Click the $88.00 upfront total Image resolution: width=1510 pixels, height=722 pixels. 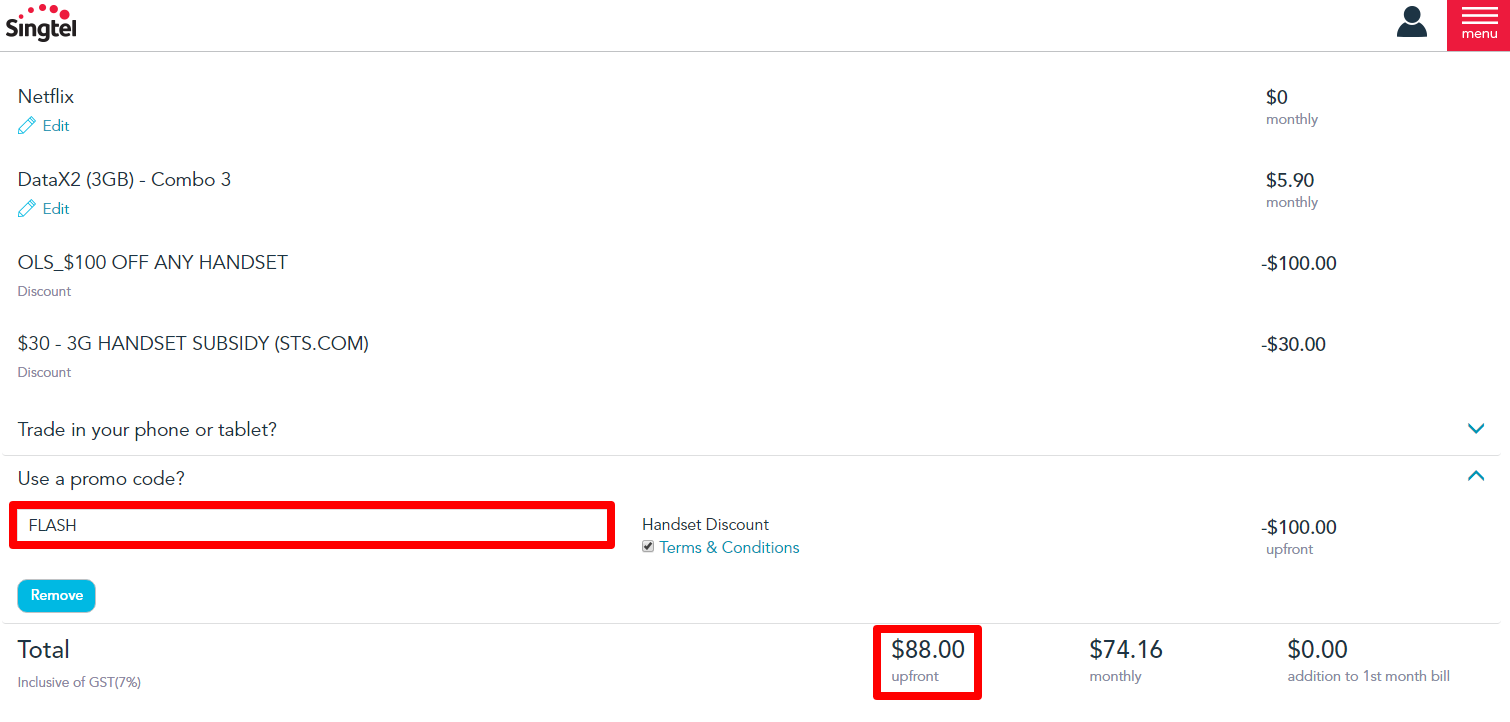coord(928,650)
